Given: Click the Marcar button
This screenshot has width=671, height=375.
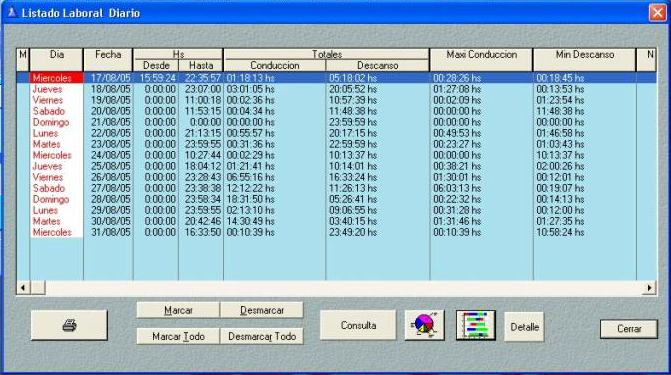Looking at the screenshot, I should click(178, 310).
